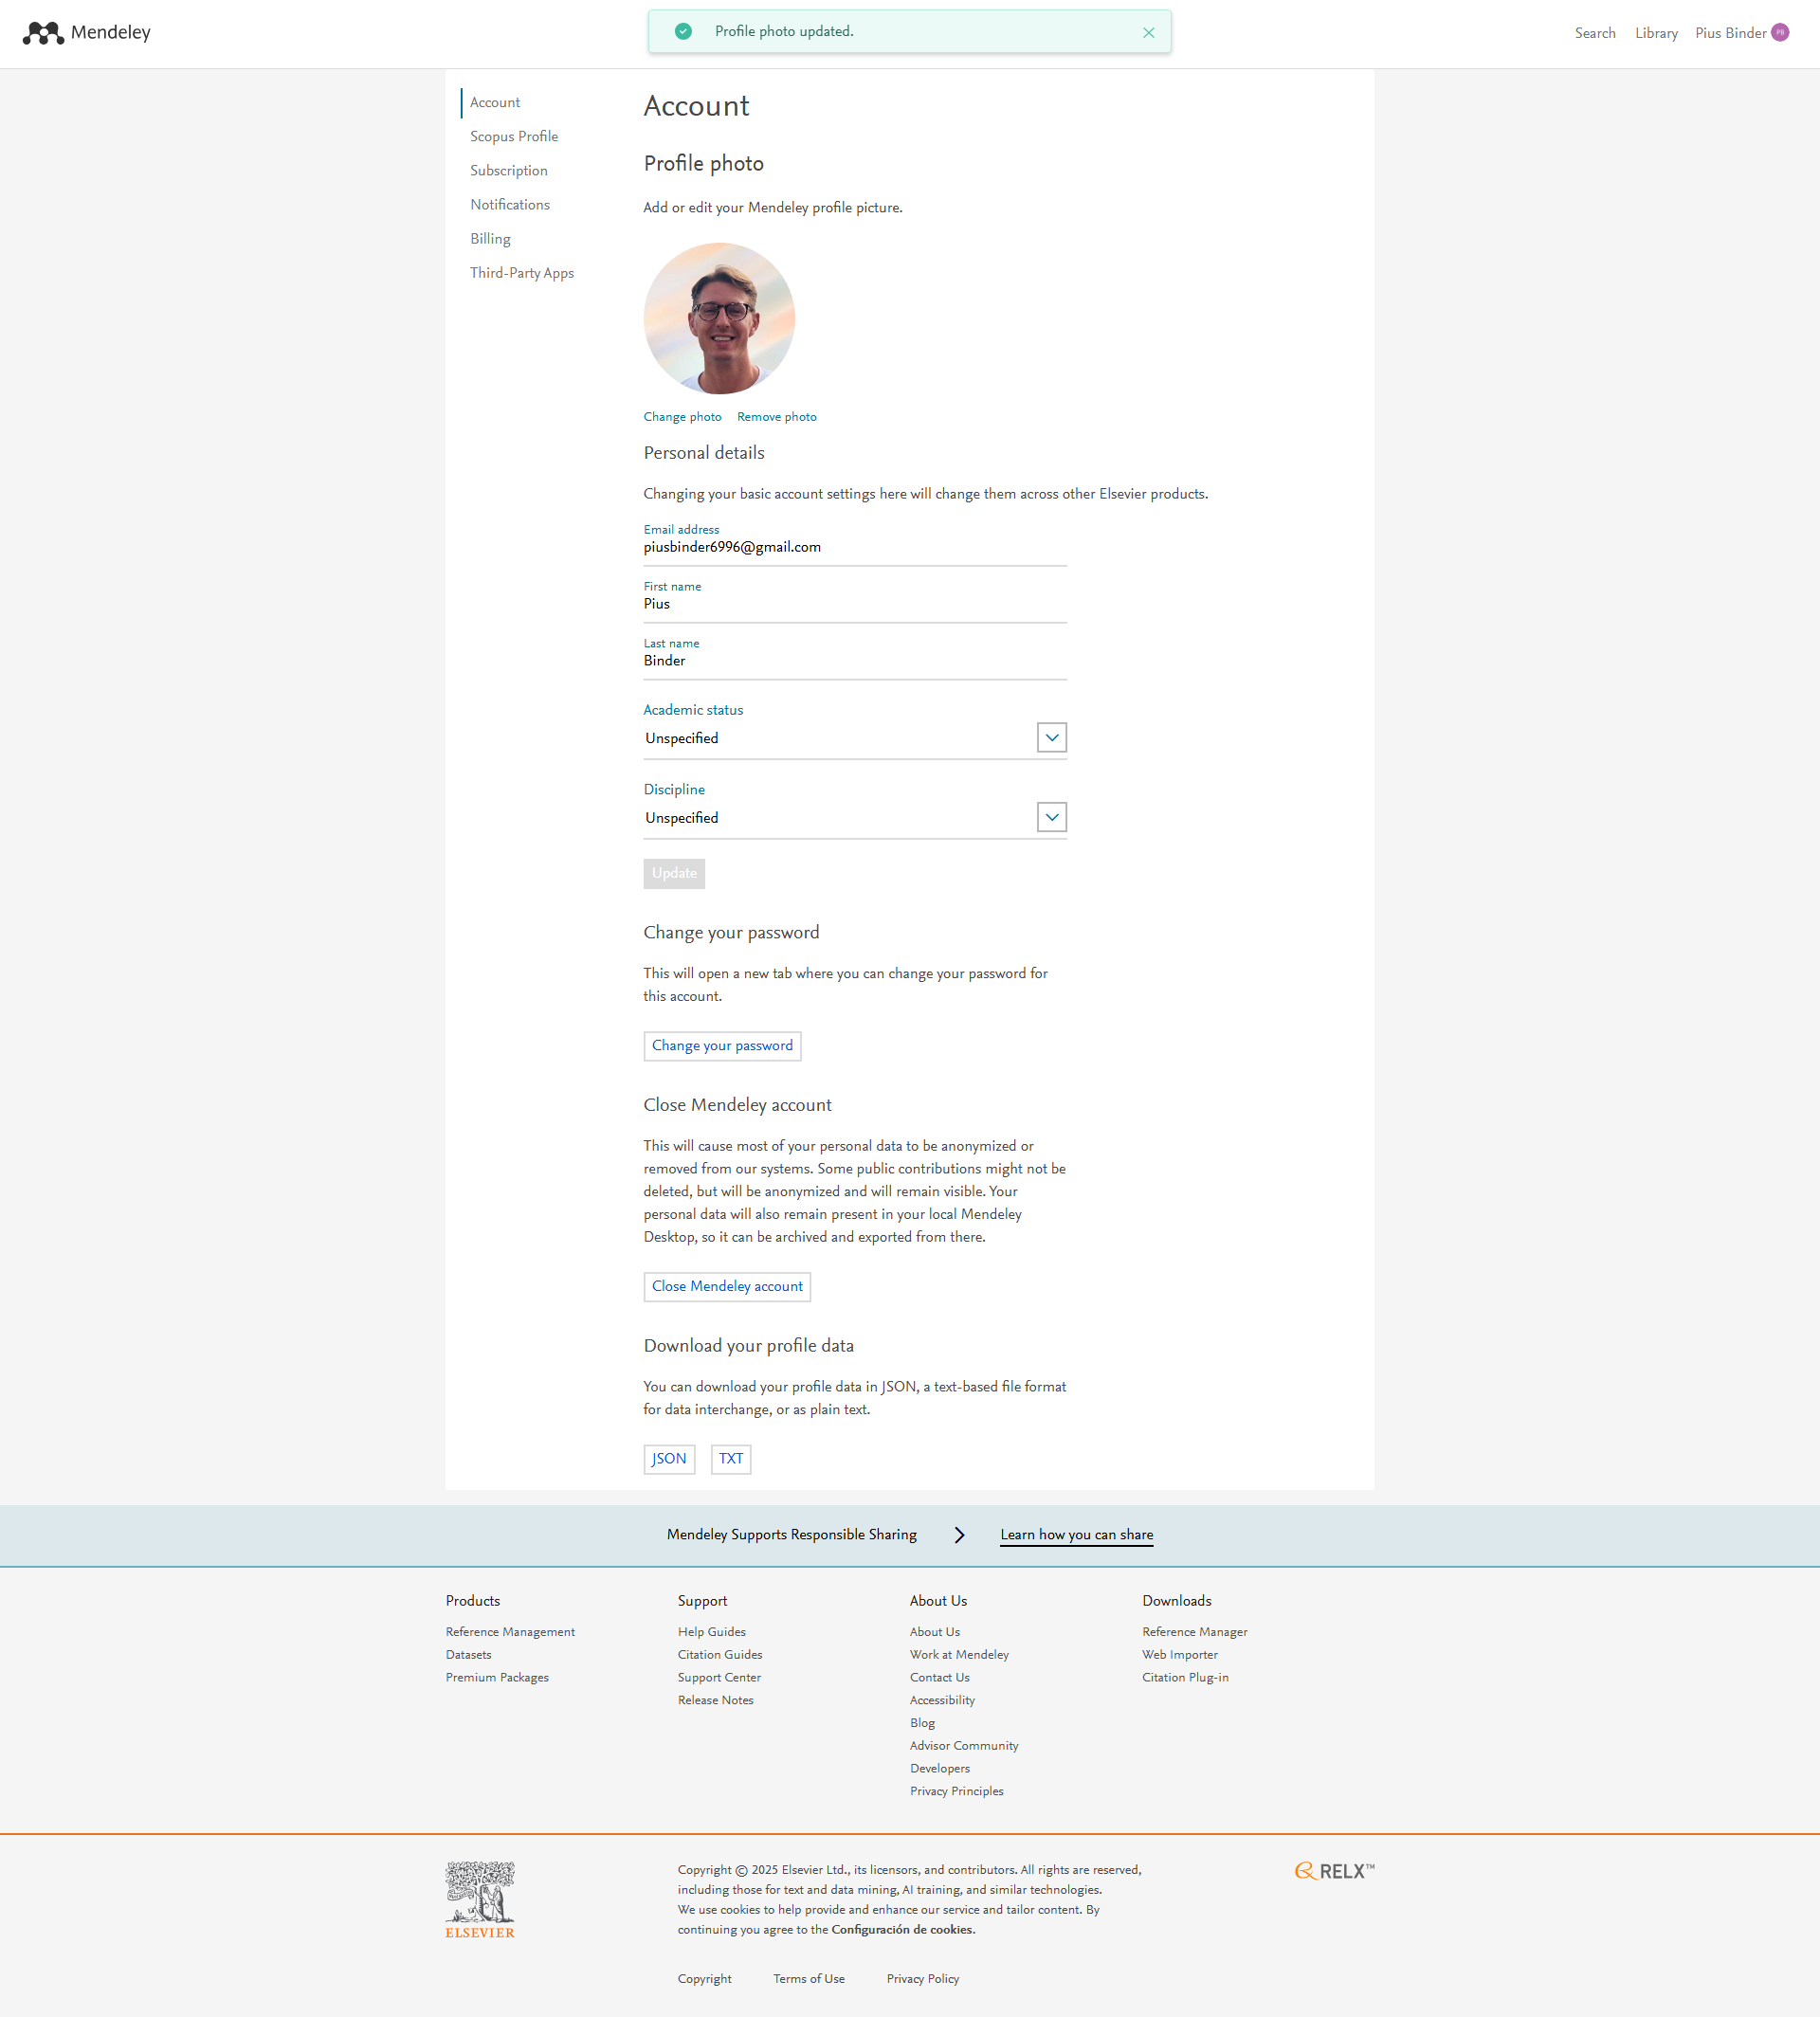
Task: Click the circular profile photo
Action: 719,318
